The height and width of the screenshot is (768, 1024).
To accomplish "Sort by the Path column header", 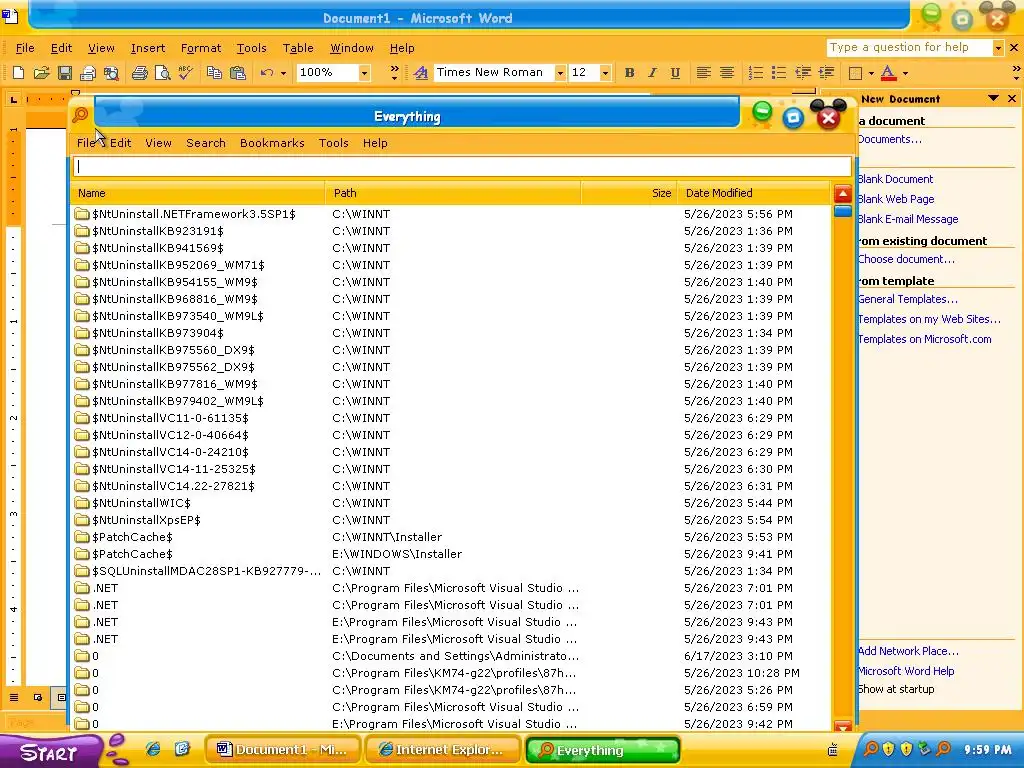I will 453,193.
